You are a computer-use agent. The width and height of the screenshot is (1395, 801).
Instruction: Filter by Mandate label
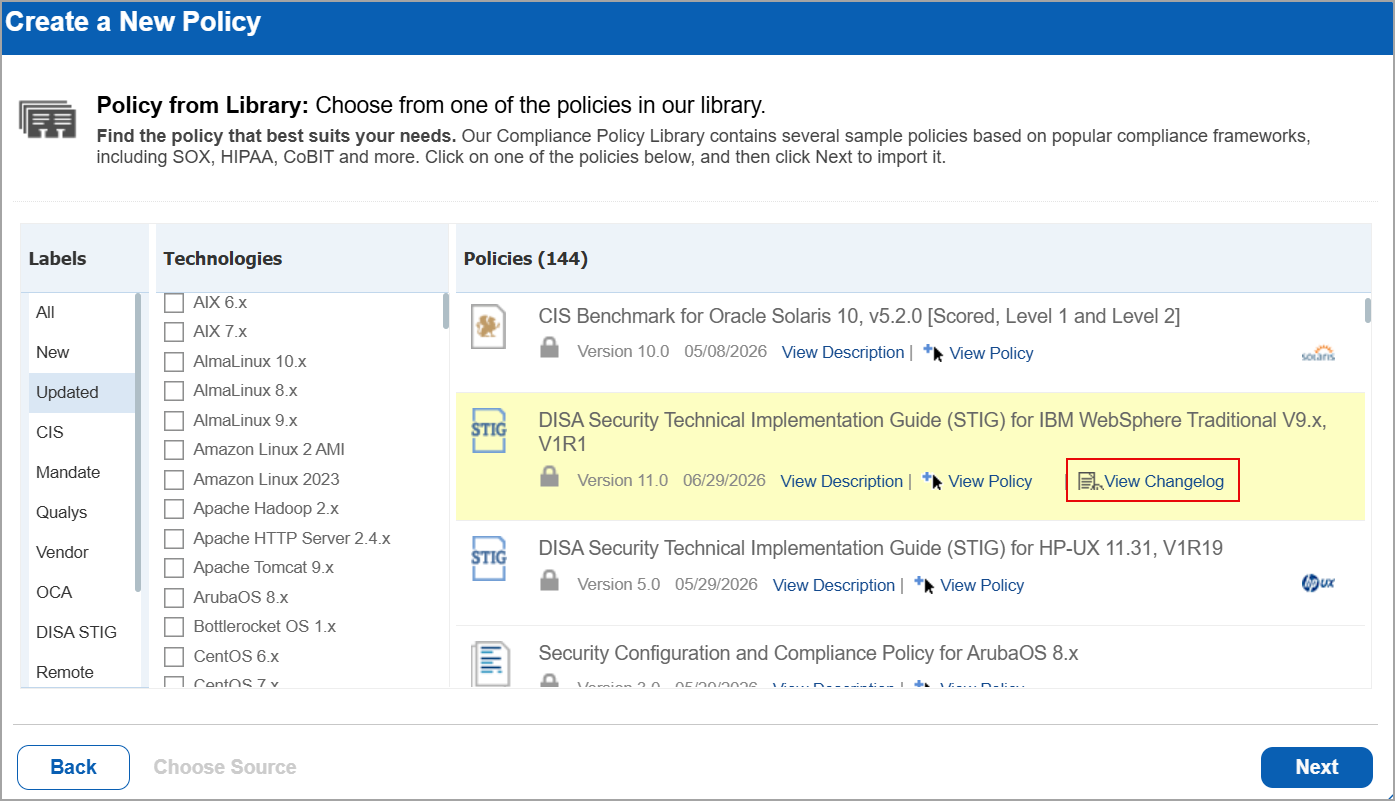81,472
